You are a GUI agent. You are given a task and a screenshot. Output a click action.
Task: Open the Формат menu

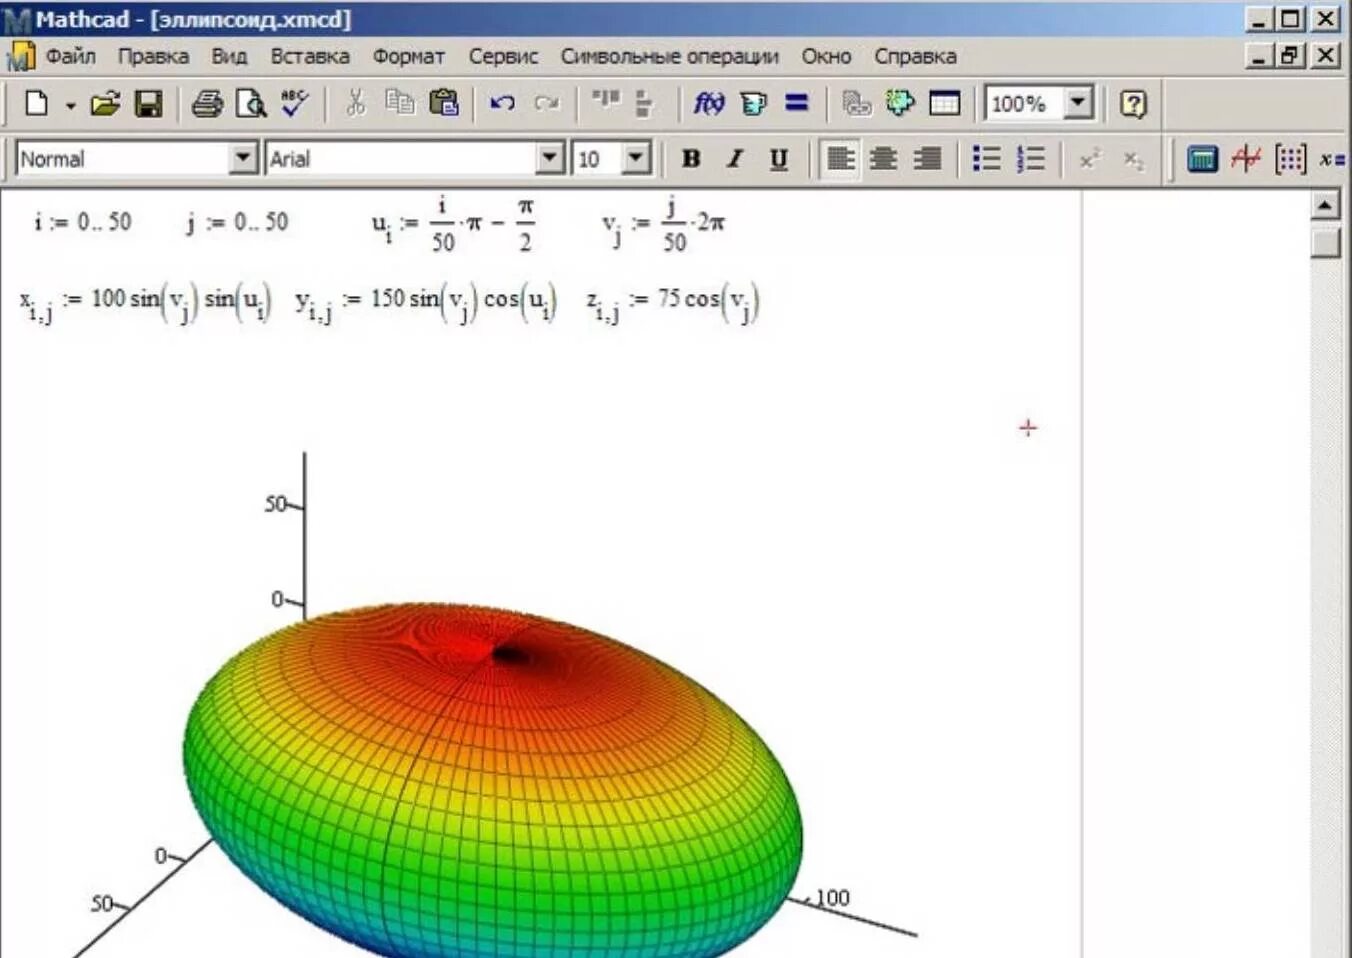(408, 56)
